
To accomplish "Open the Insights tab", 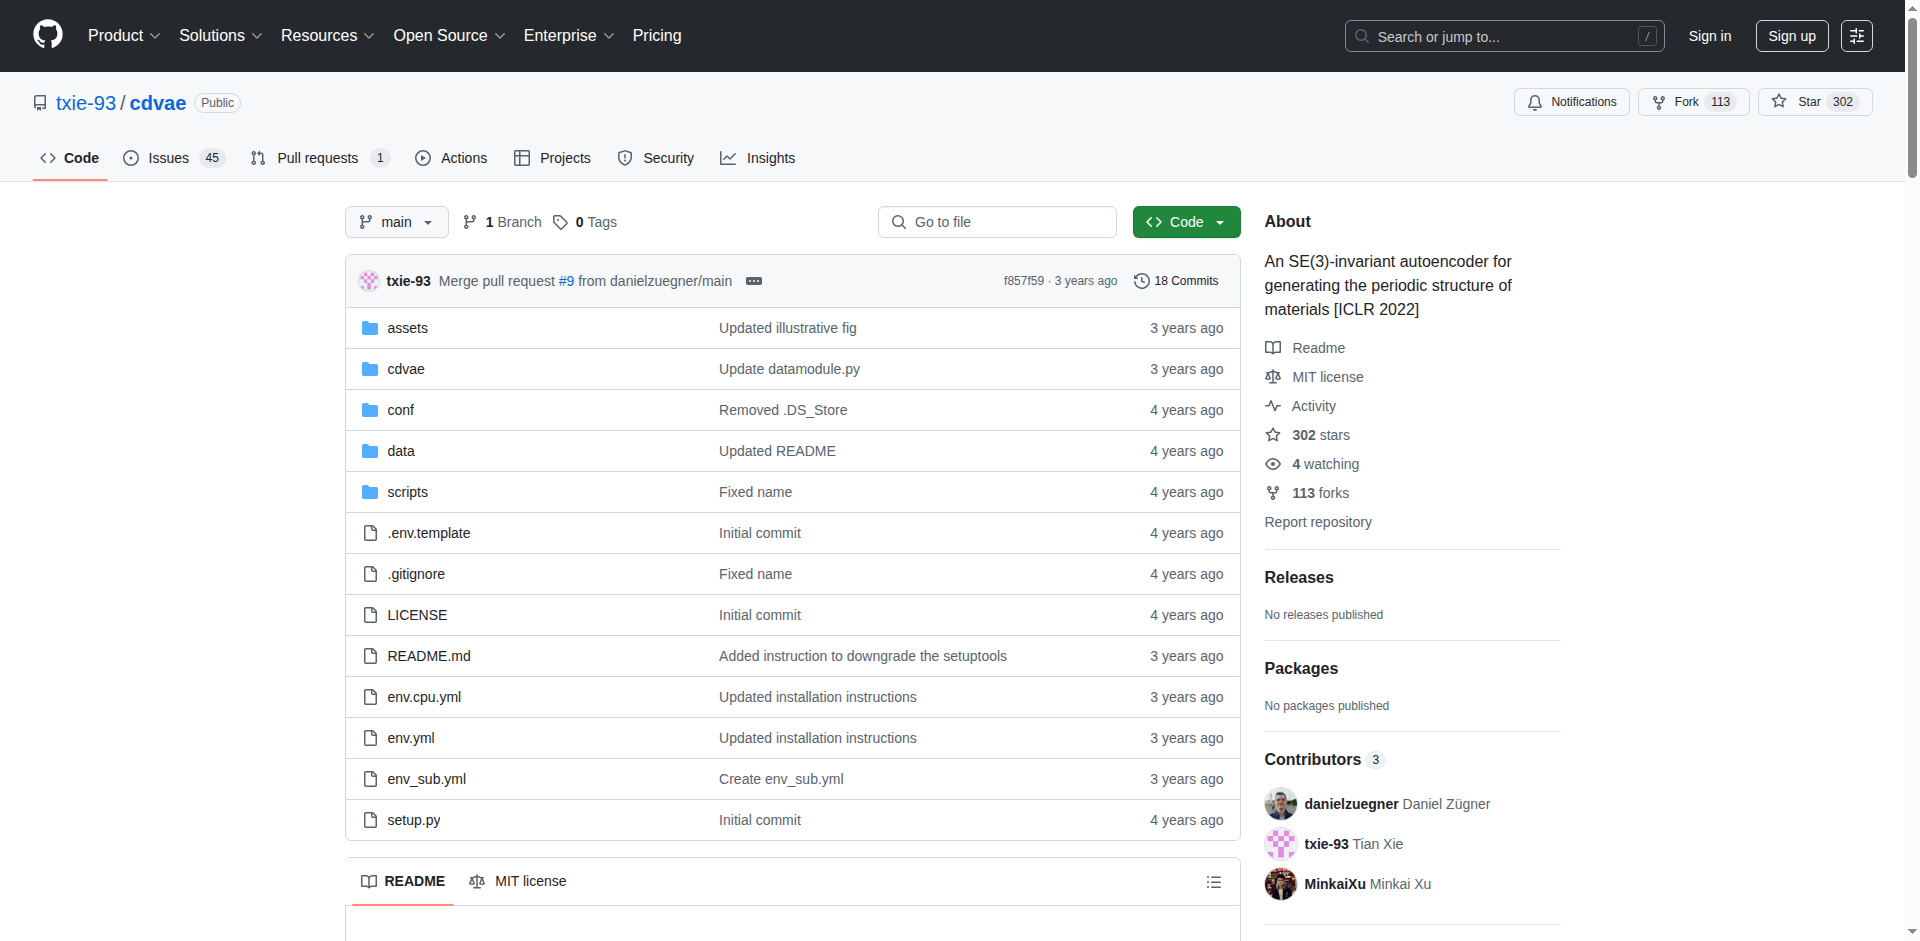I will coord(758,158).
